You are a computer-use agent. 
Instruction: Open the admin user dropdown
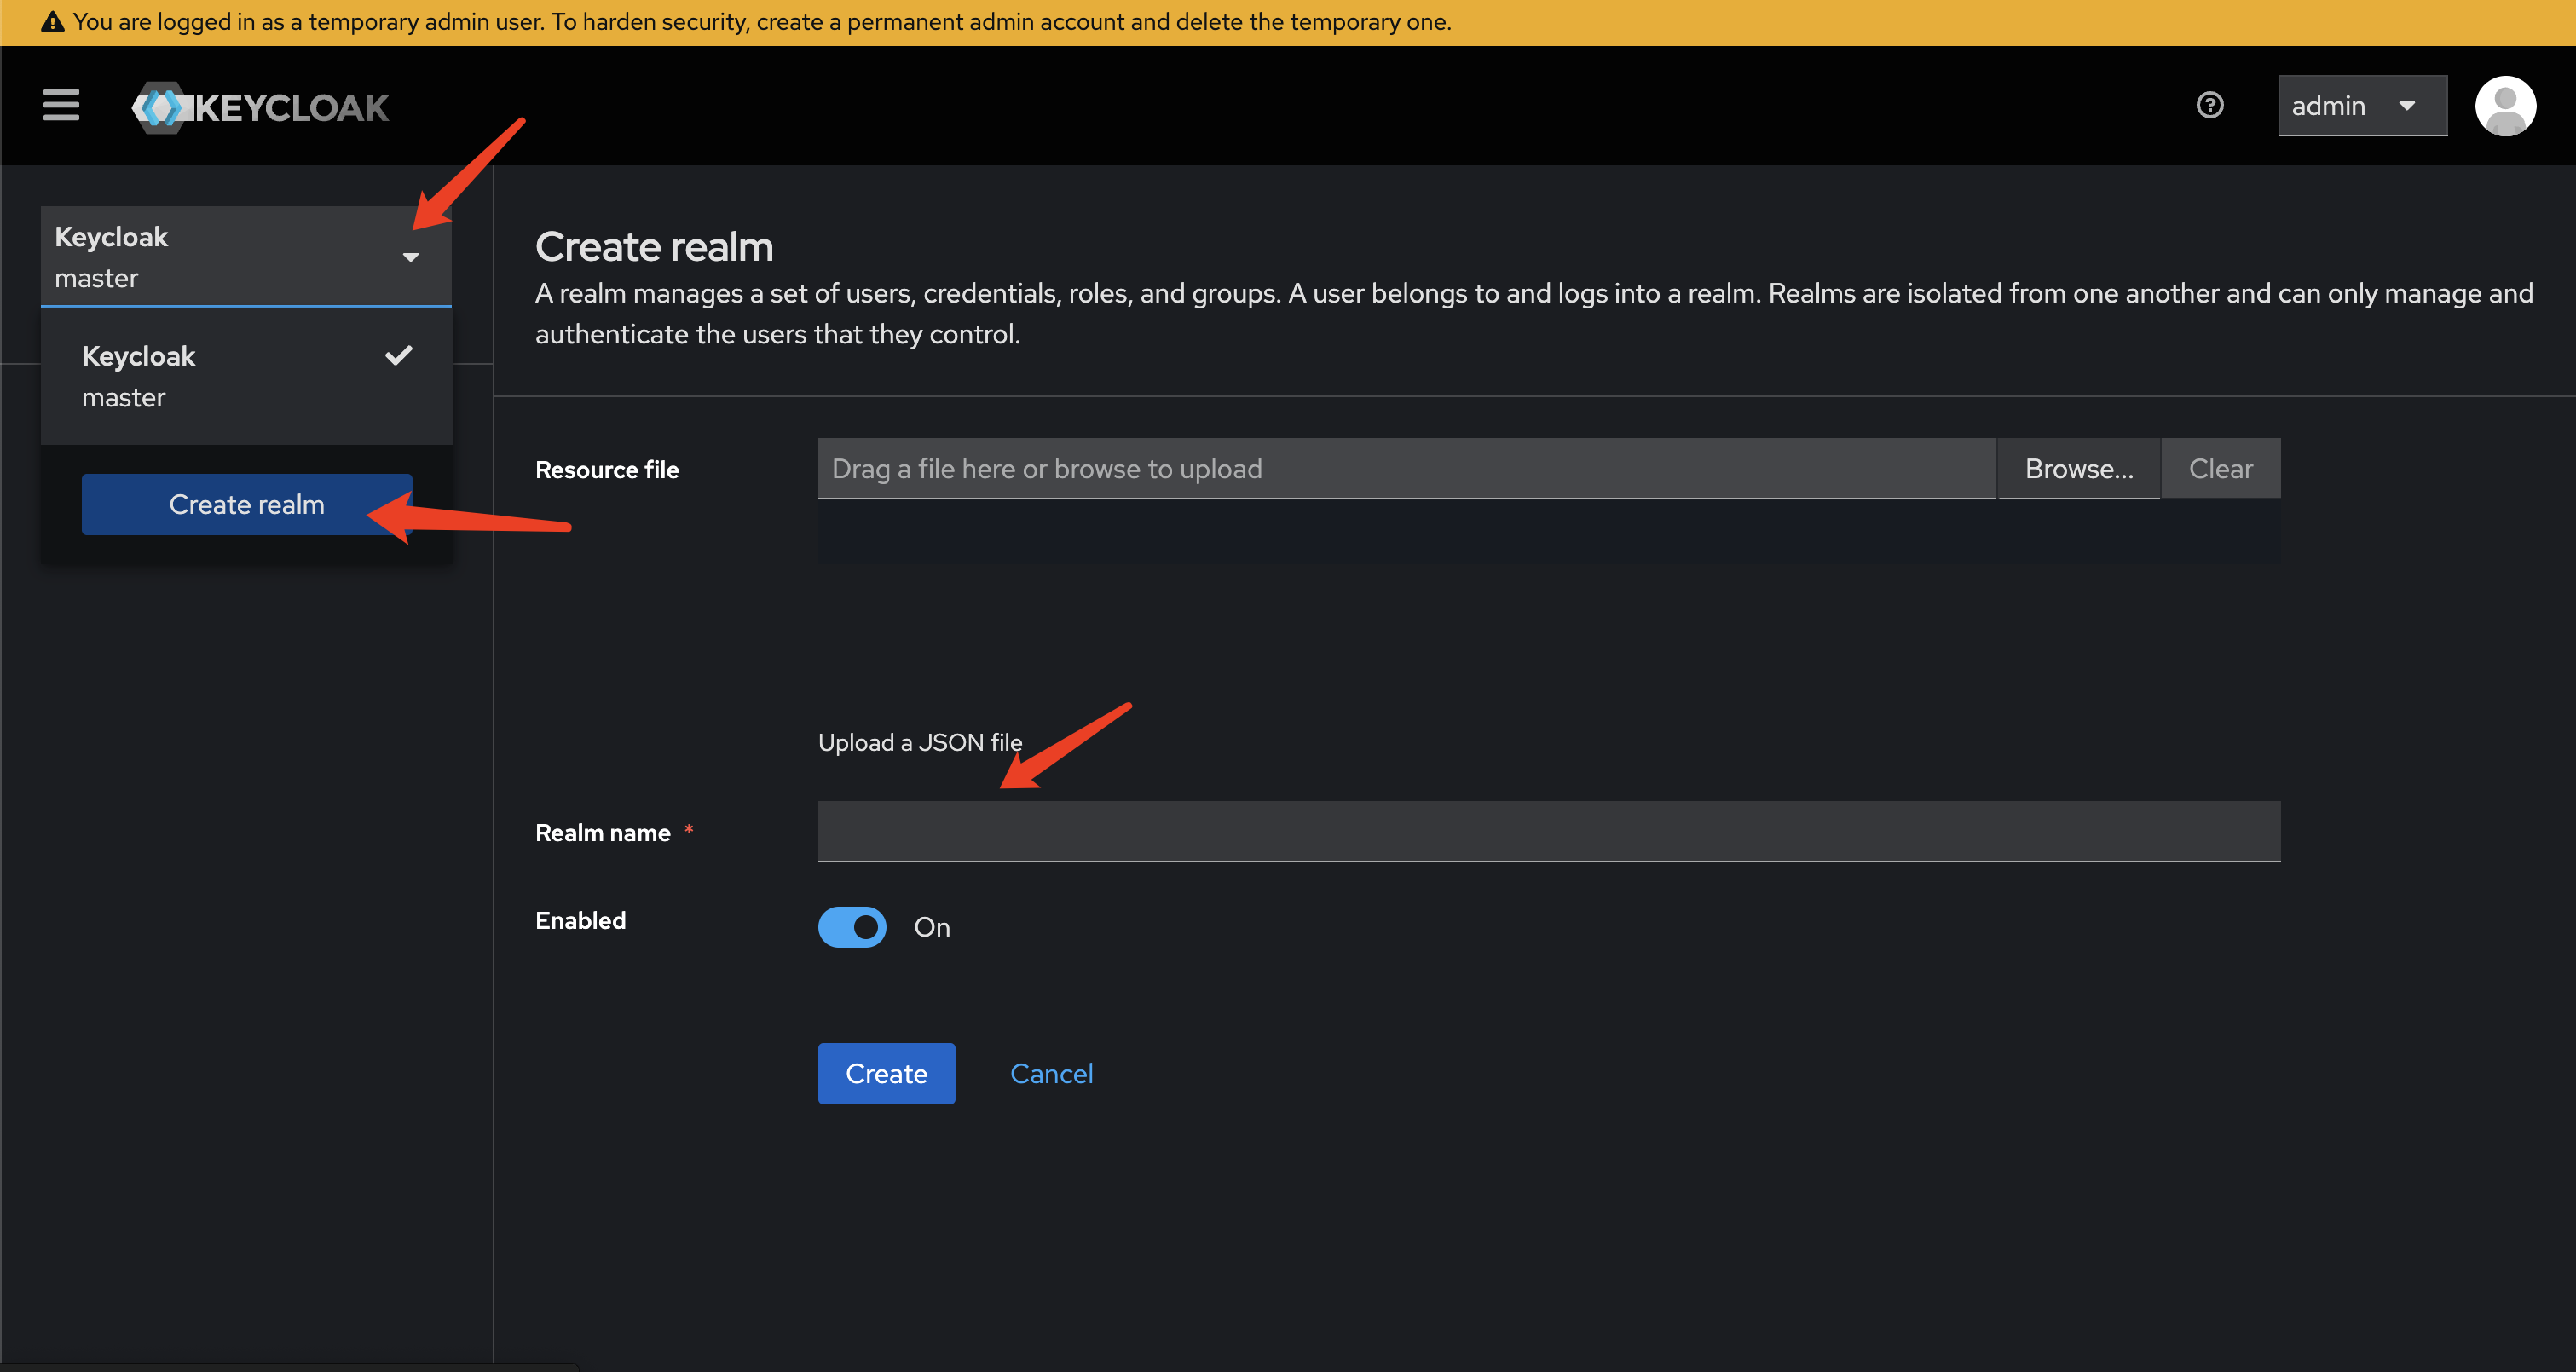coord(2362,106)
